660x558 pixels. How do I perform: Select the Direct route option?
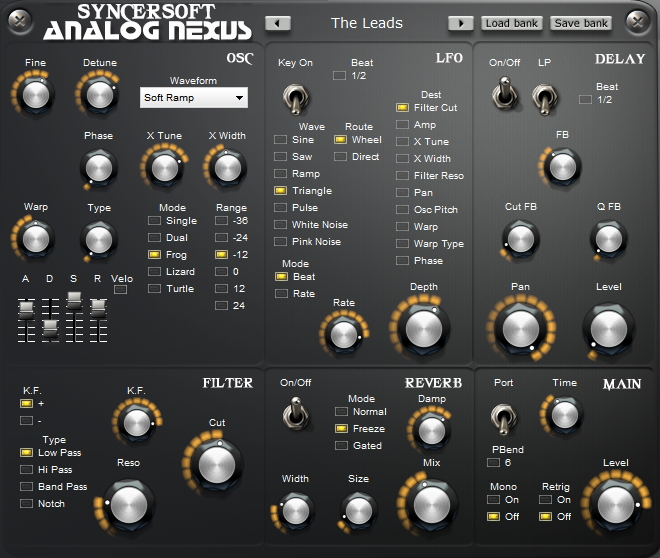click(340, 157)
